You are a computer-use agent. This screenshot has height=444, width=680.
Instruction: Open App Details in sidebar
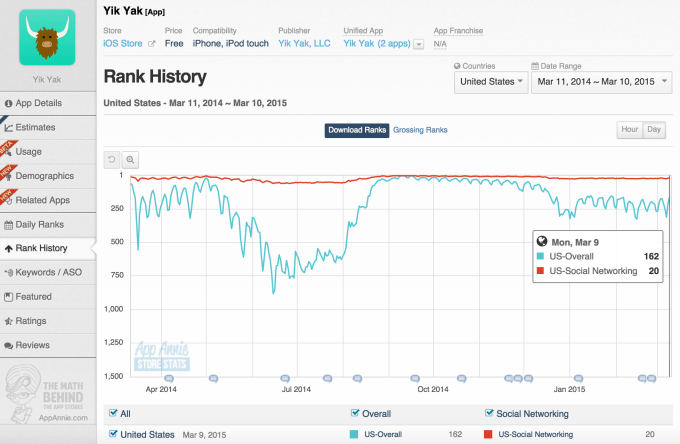coord(48,103)
